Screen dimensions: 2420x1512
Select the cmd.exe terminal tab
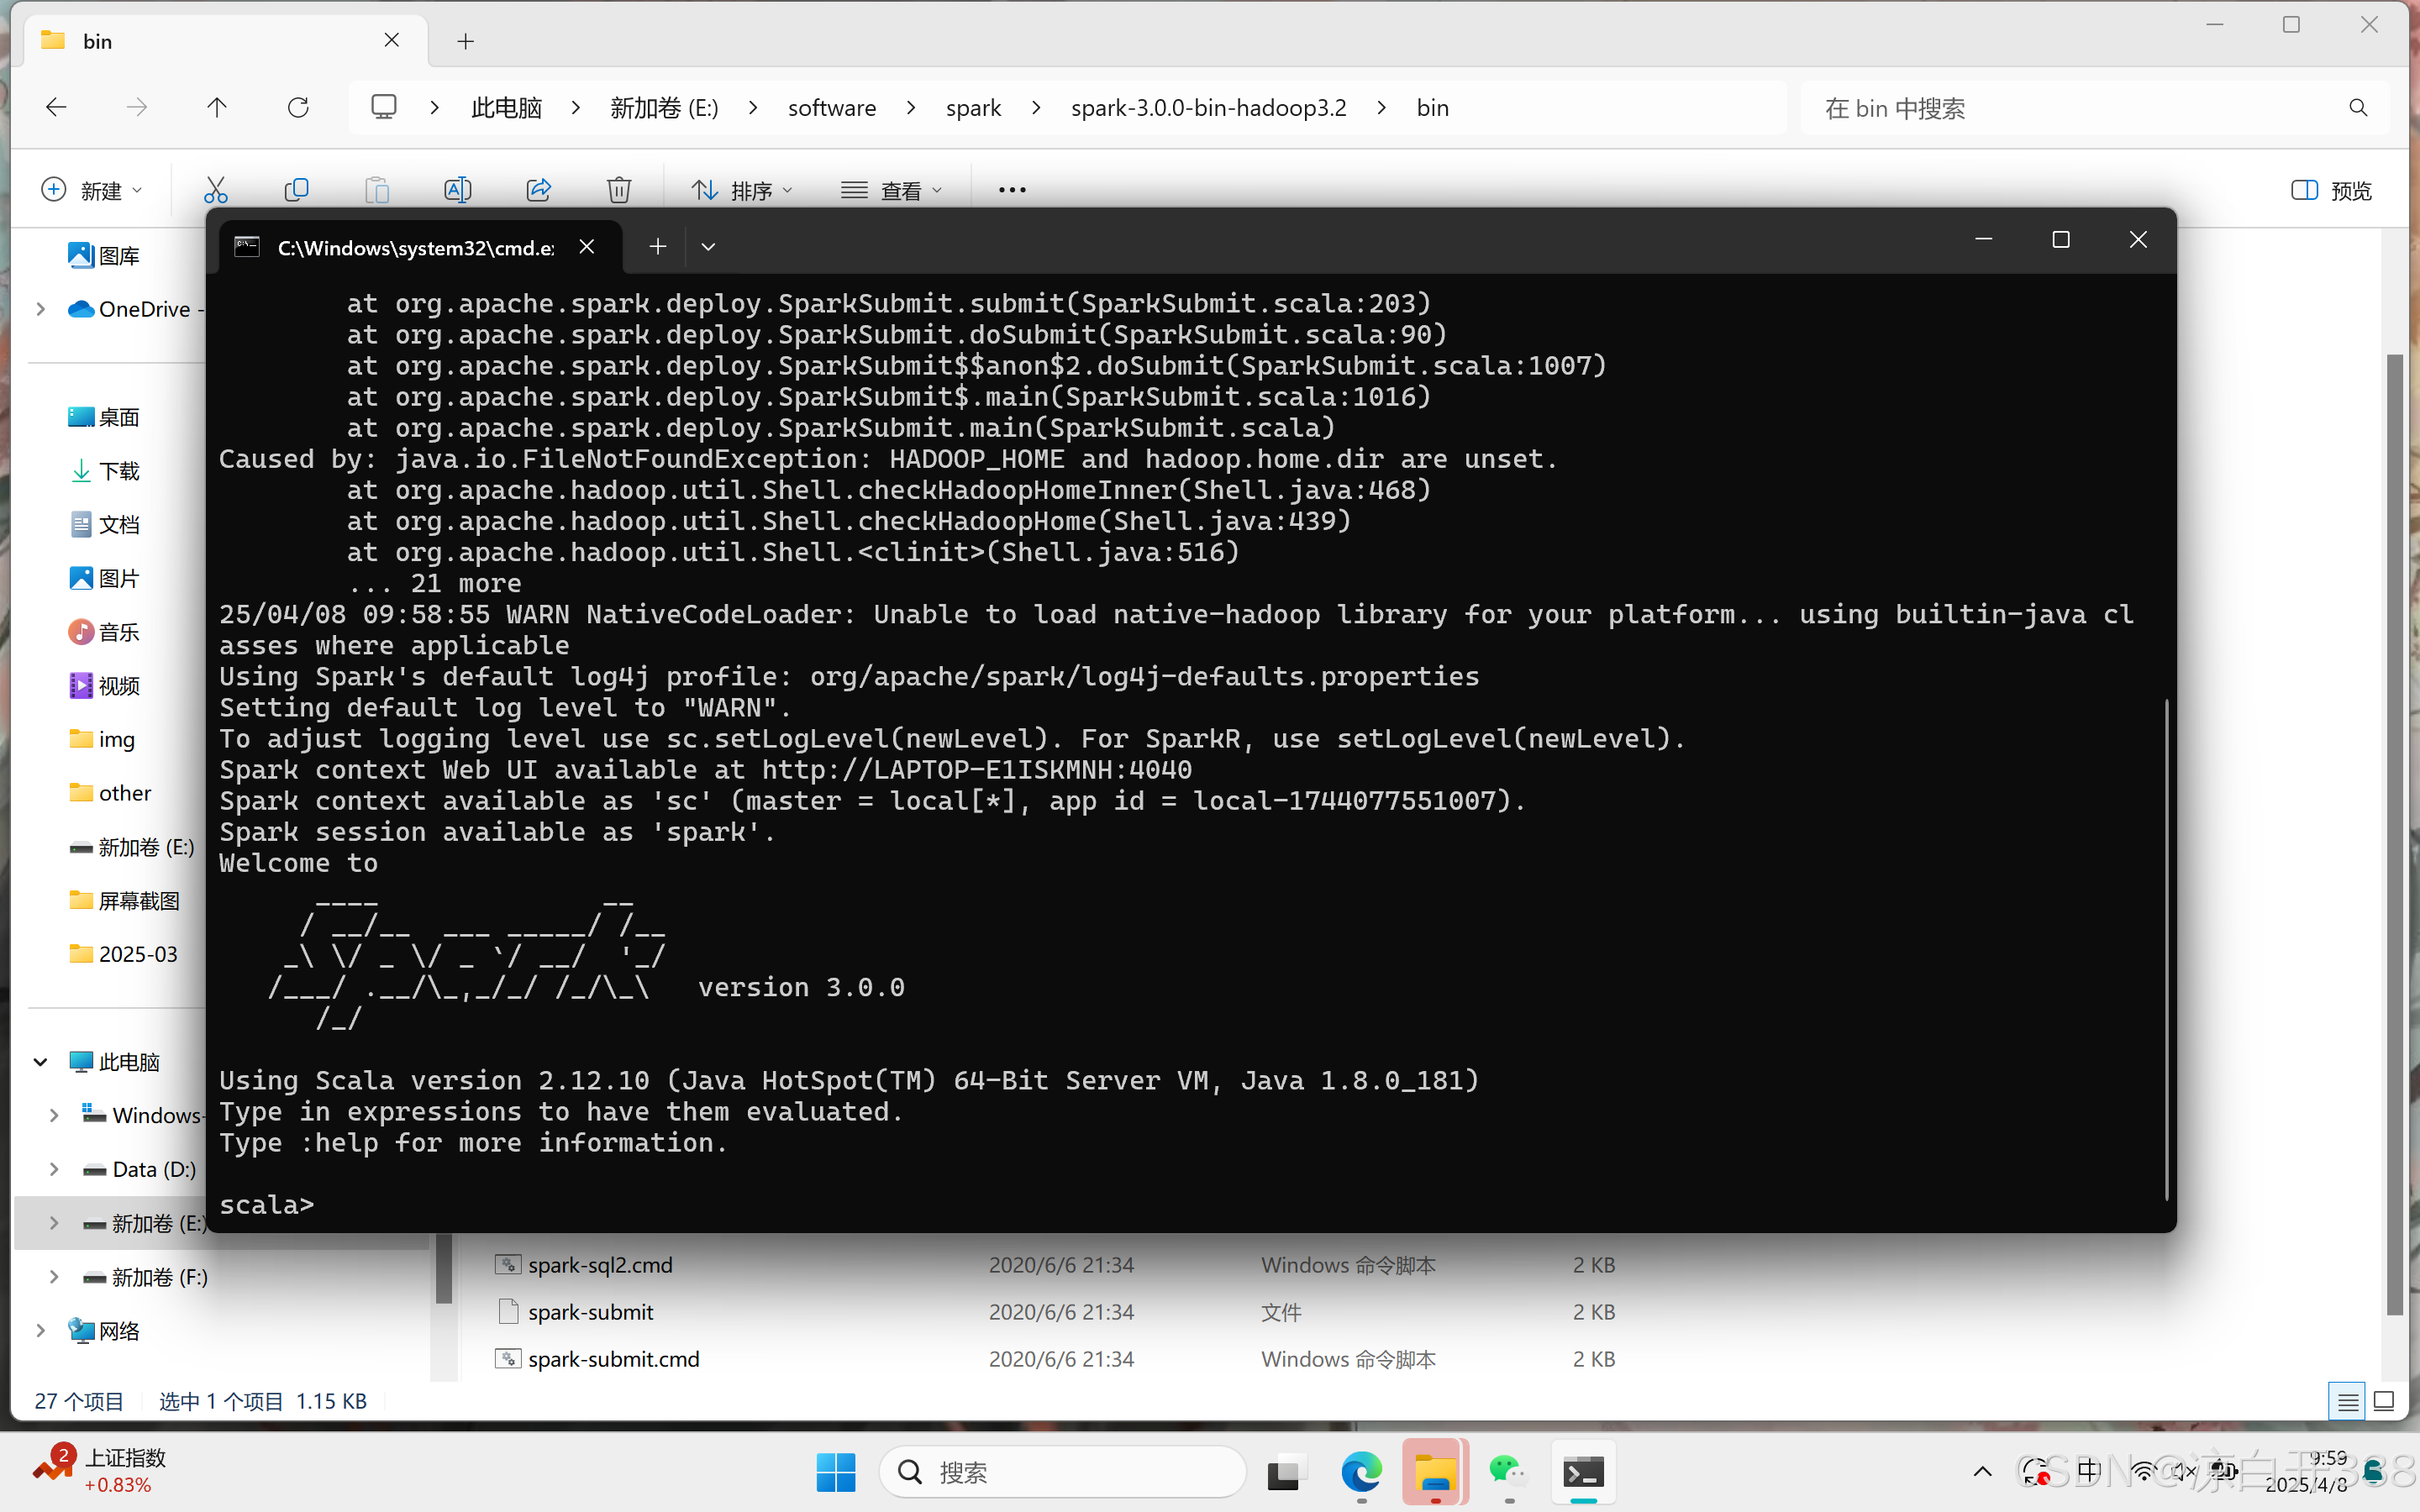(415, 247)
